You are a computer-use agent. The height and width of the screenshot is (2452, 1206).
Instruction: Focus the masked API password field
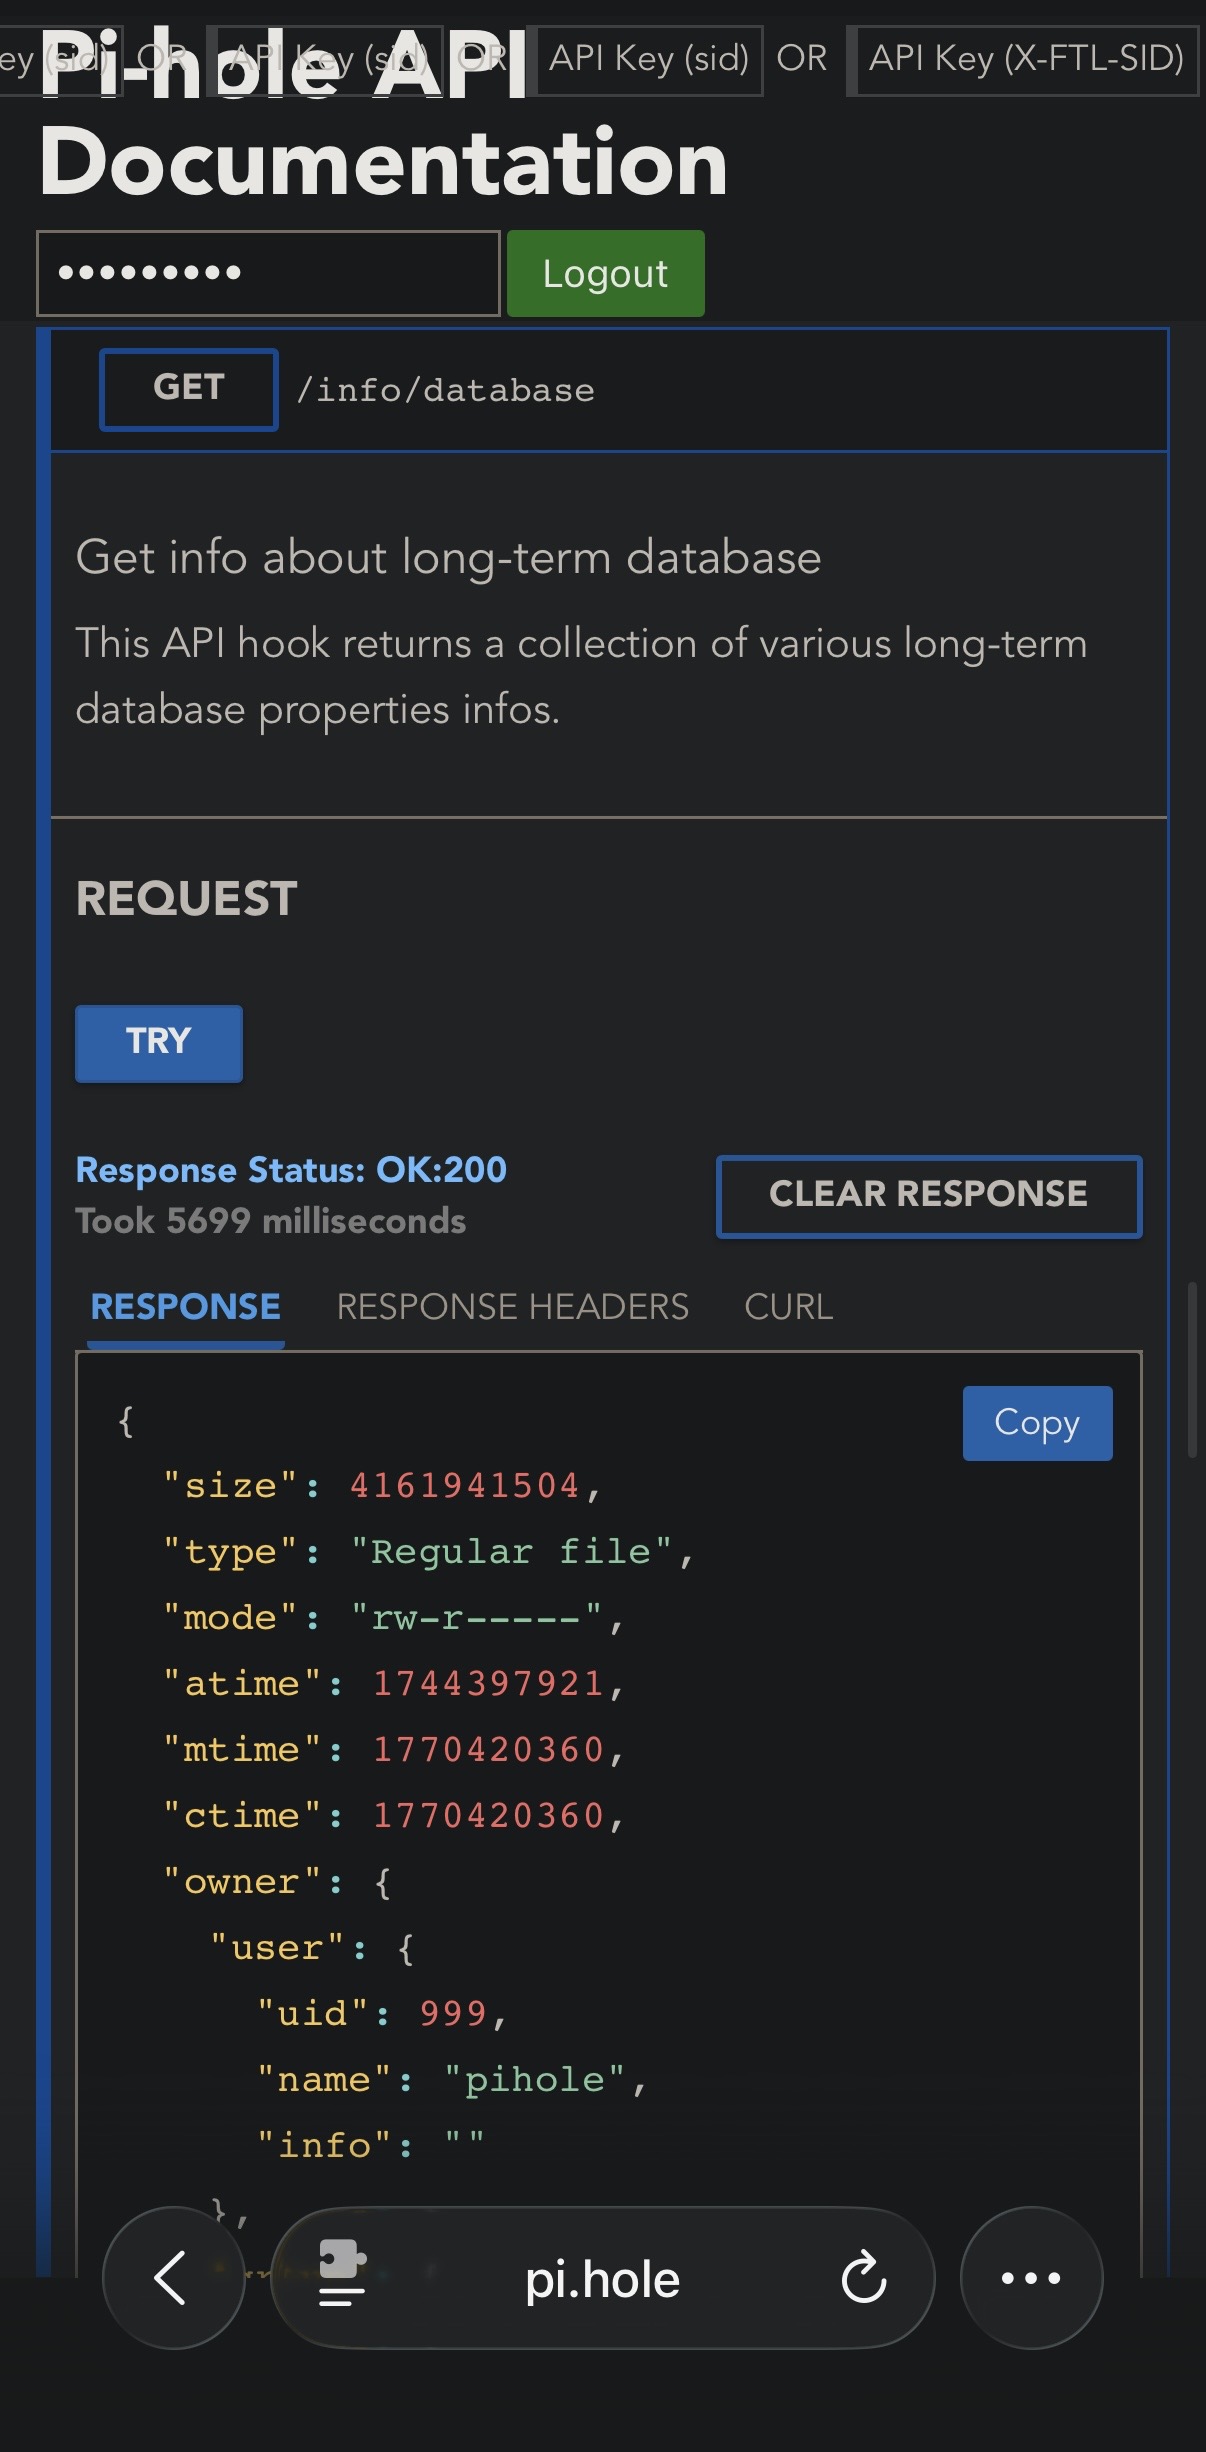268,273
